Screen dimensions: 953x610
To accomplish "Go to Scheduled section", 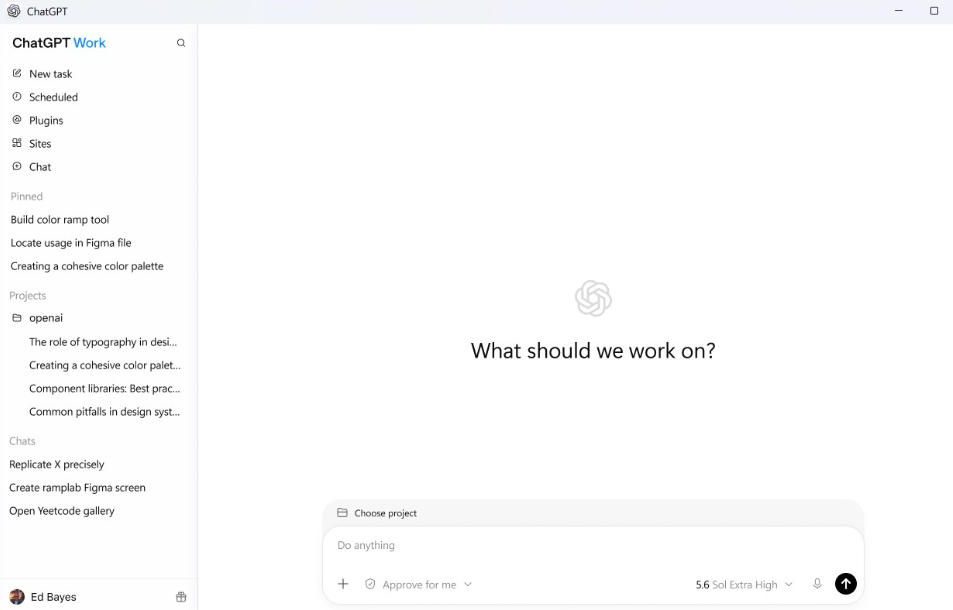I will (x=53, y=97).
